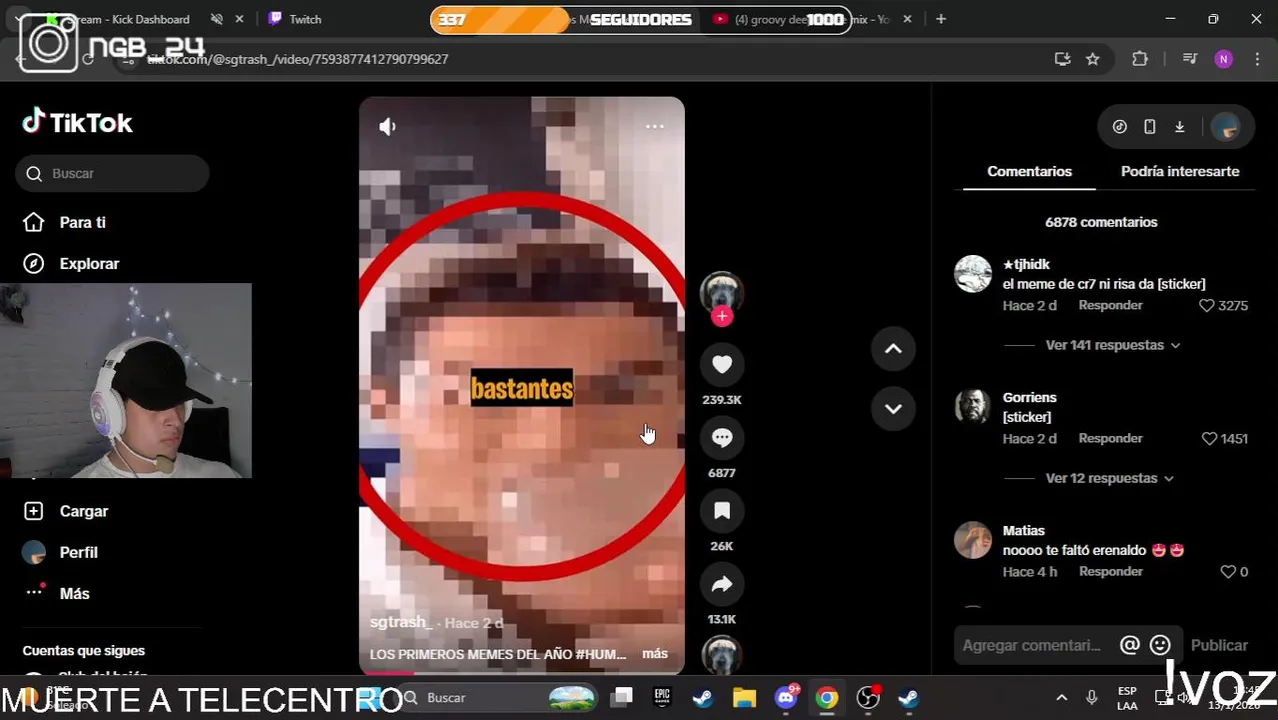
Task: Insert a mention with the @ icon
Action: click(1130, 645)
